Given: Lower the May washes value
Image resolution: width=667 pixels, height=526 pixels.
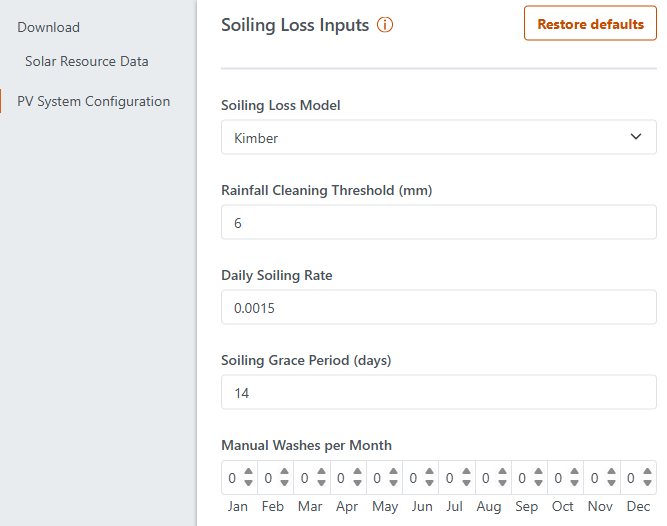Looking at the screenshot, I should pos(394,483).
